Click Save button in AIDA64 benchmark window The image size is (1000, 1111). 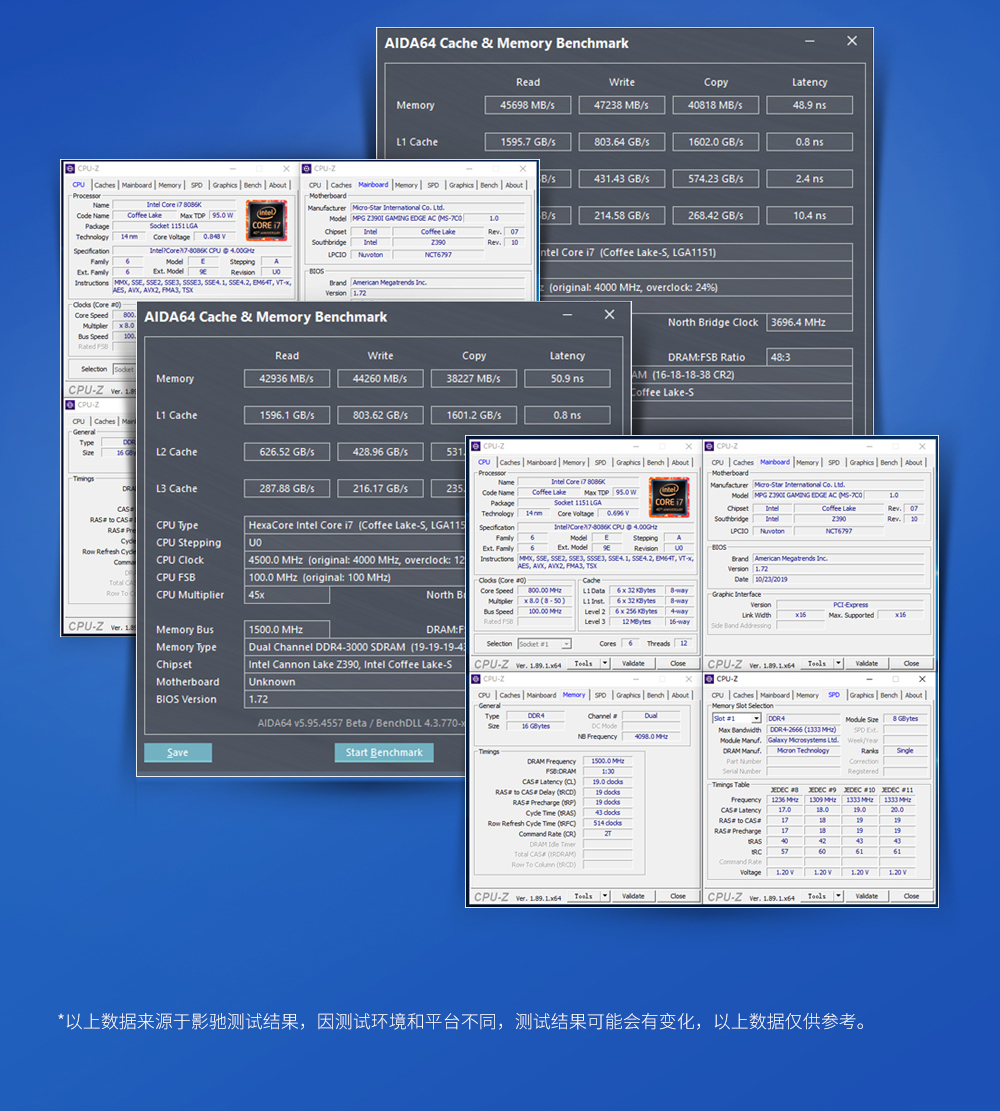point(178,752)
